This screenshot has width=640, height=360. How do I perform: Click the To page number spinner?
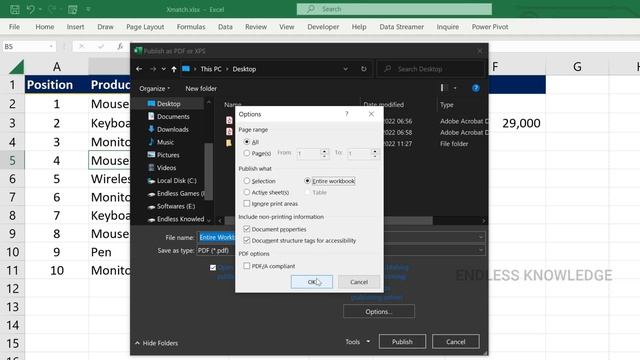pyautogui.click(x=374, y=153)
